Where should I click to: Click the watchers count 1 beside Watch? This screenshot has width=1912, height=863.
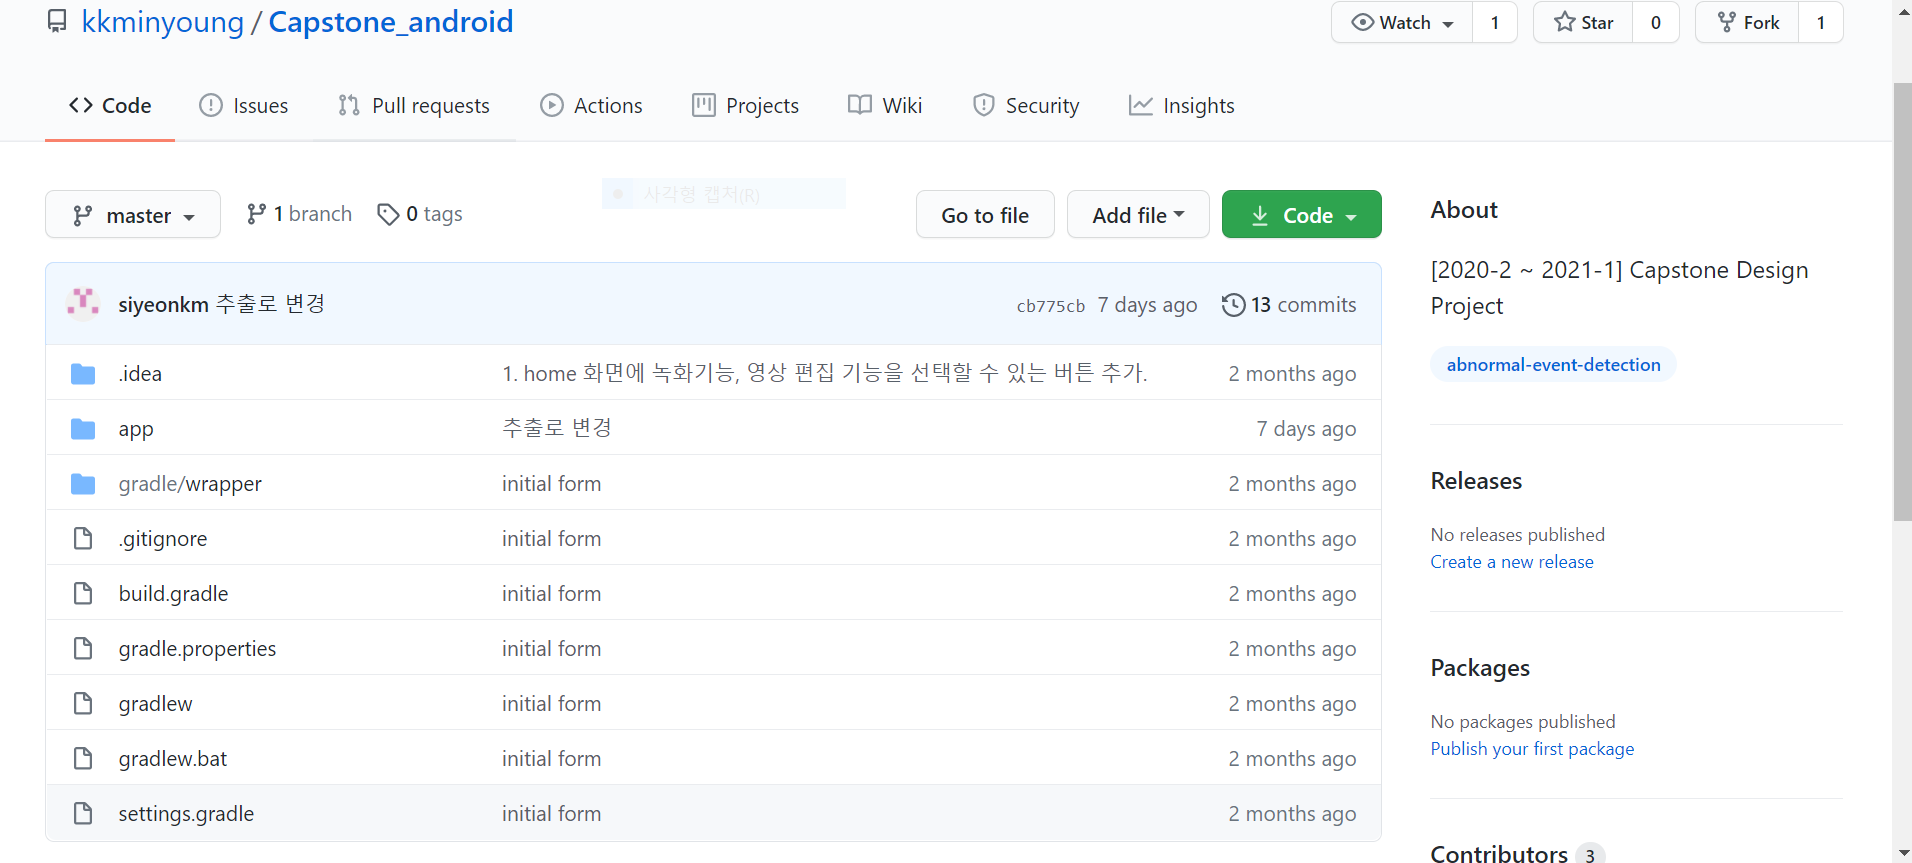pos(1495,22)
